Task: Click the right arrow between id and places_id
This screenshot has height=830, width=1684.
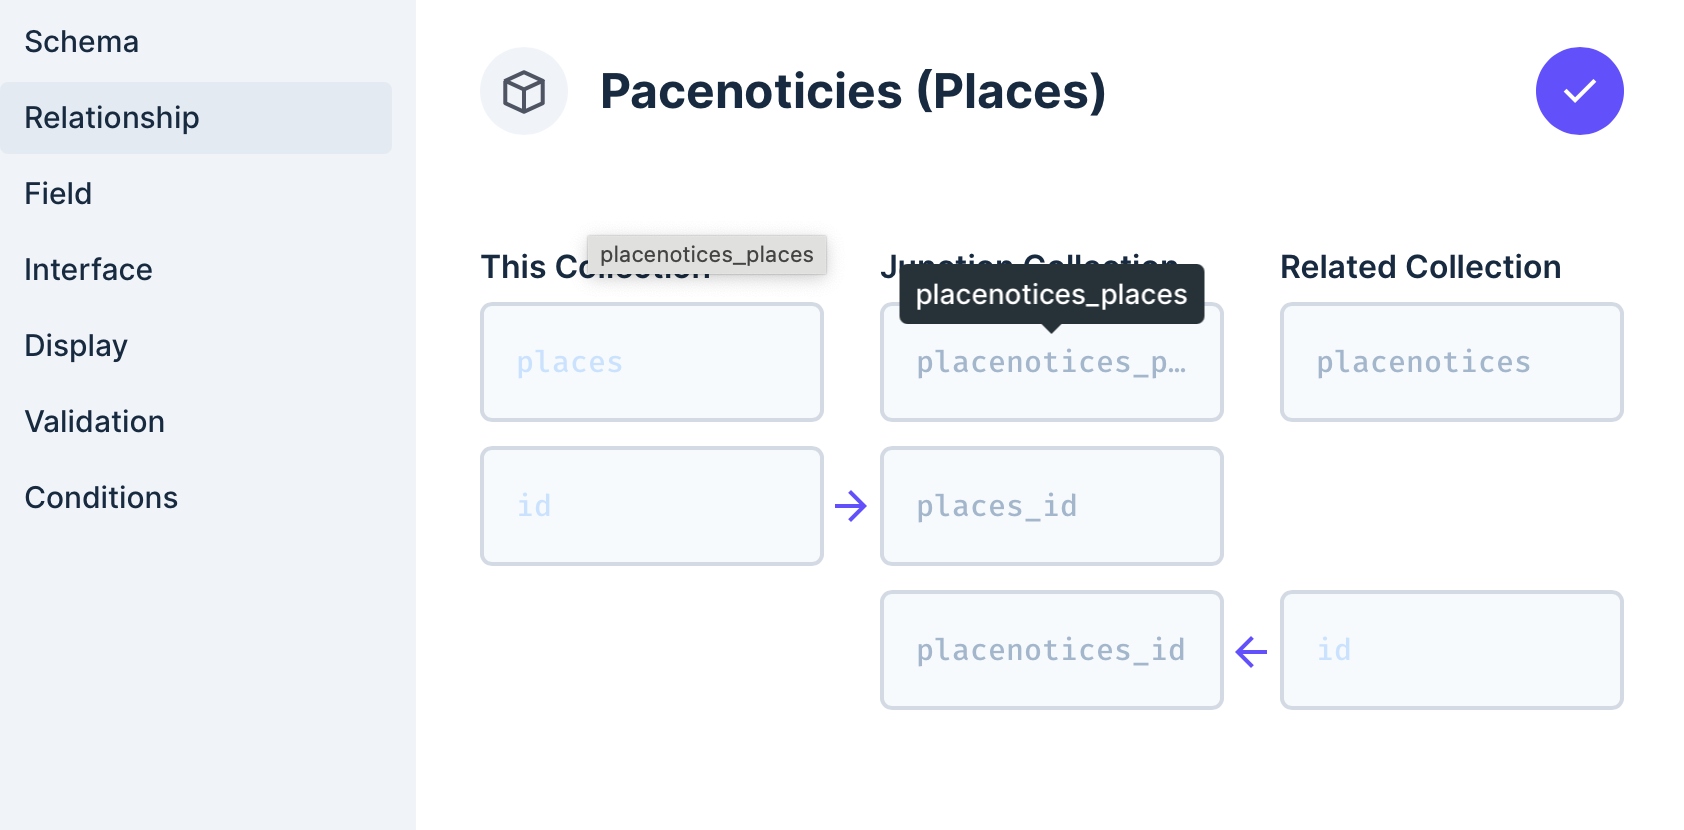Action: coord(851,506)
